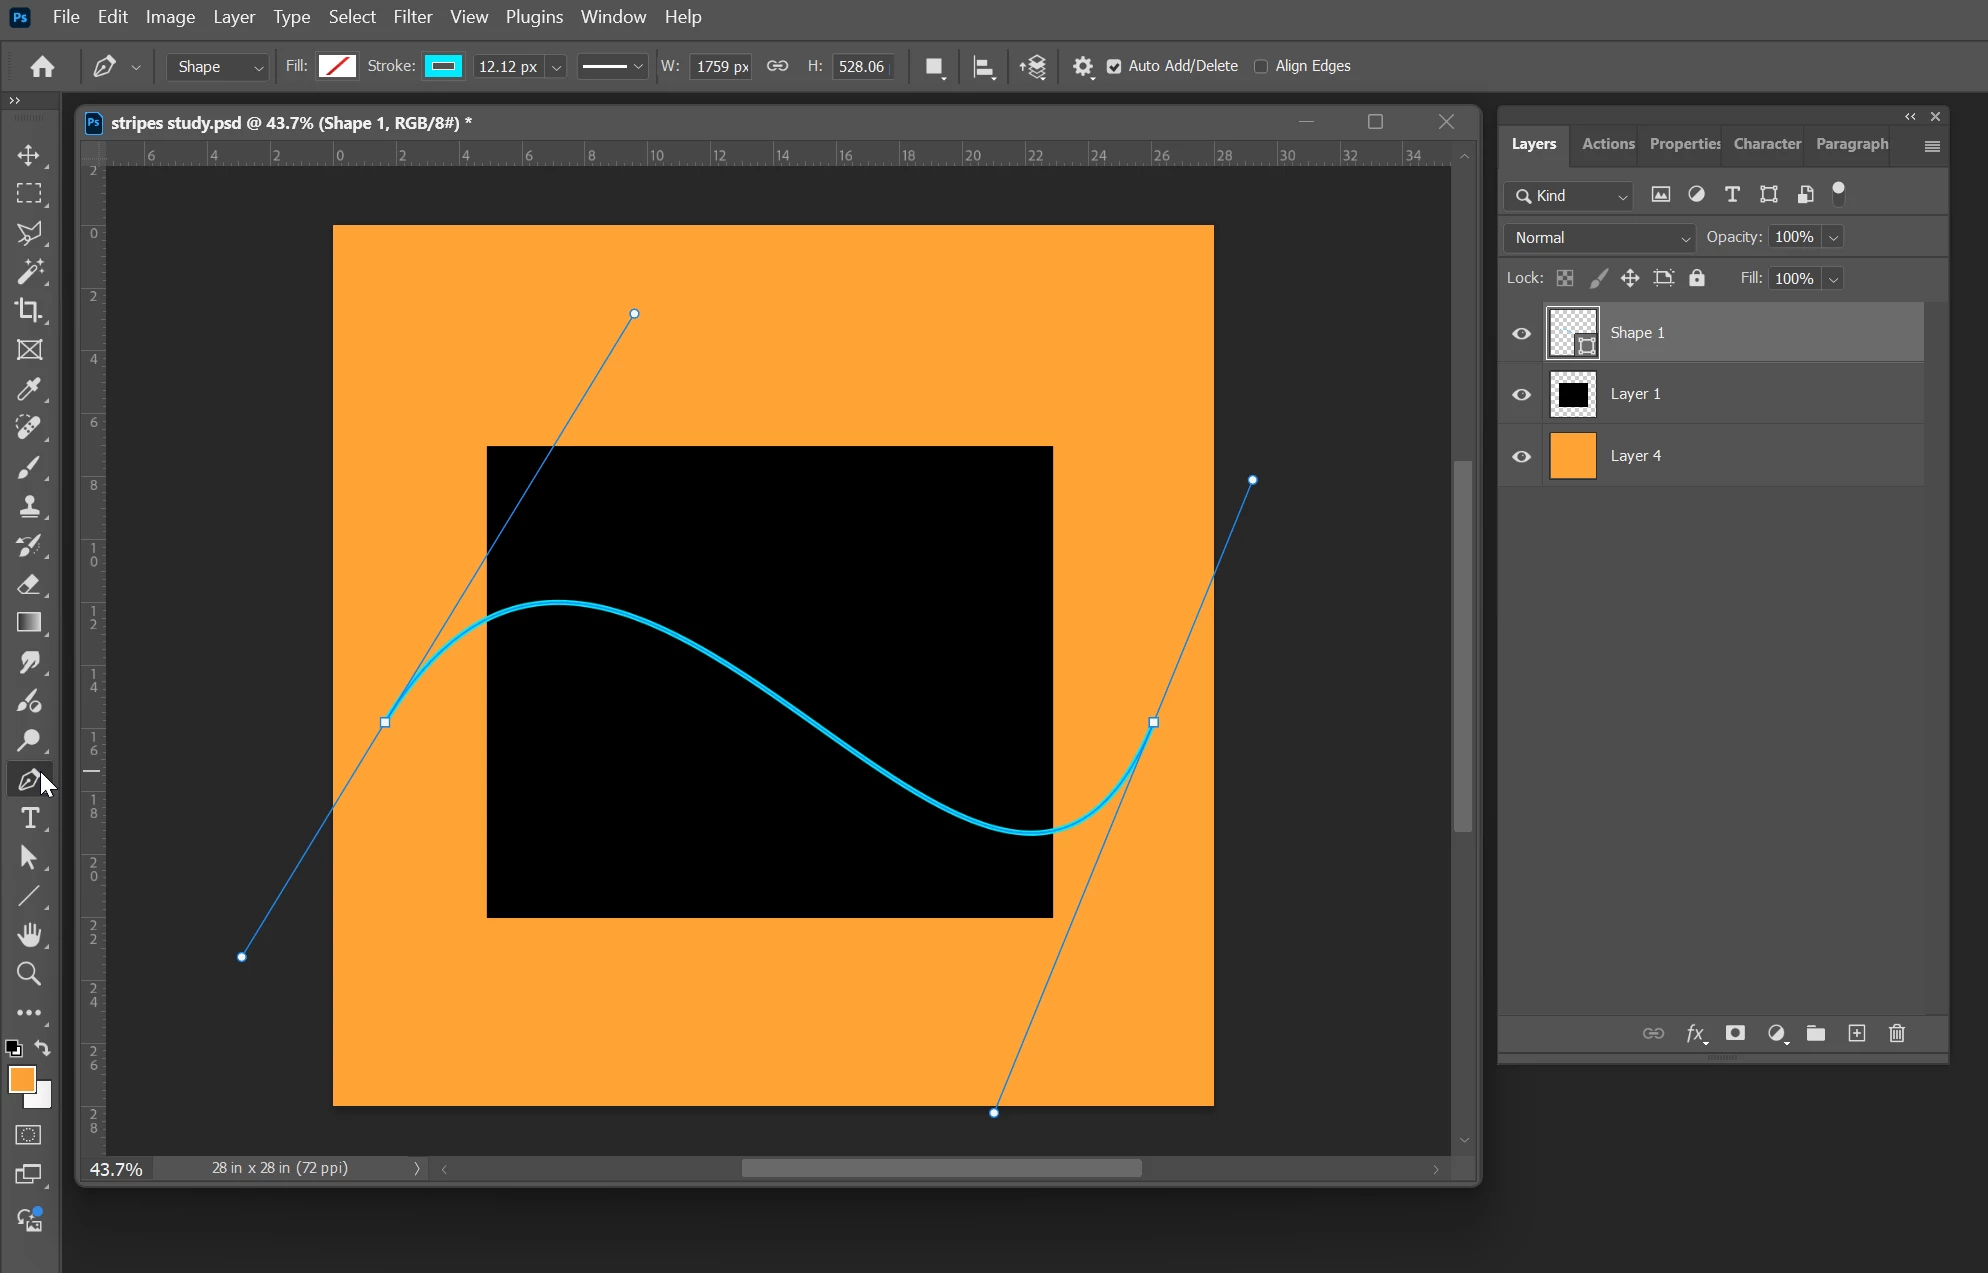This screenshot has height=1273, width=1988.
Task: Switch to the Character tab
Action: 1766,144
